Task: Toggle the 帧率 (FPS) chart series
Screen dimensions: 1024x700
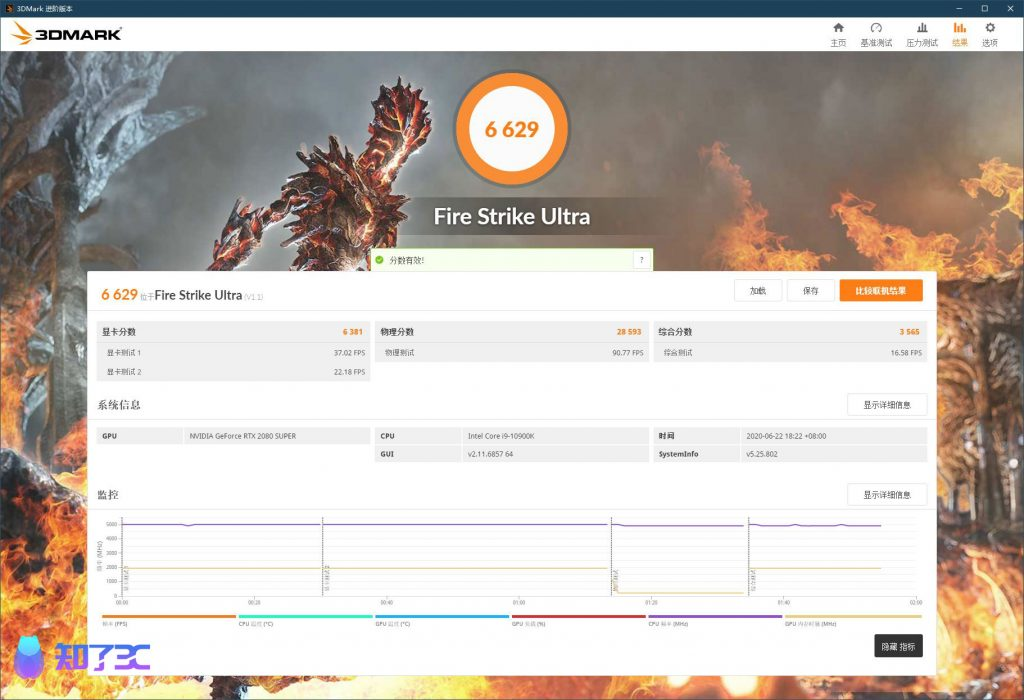Action: 168,620
